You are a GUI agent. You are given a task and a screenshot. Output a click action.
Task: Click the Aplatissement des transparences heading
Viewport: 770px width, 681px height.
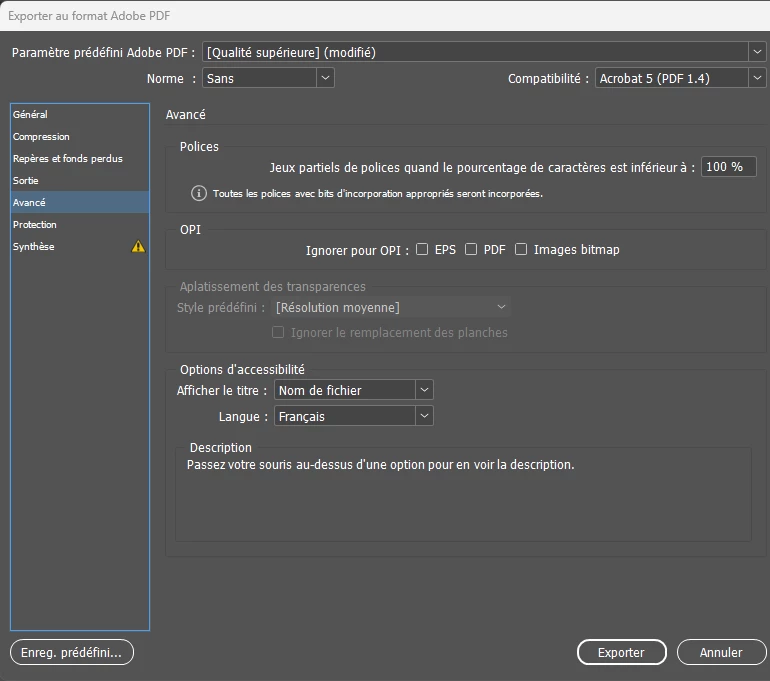(273, 286)
